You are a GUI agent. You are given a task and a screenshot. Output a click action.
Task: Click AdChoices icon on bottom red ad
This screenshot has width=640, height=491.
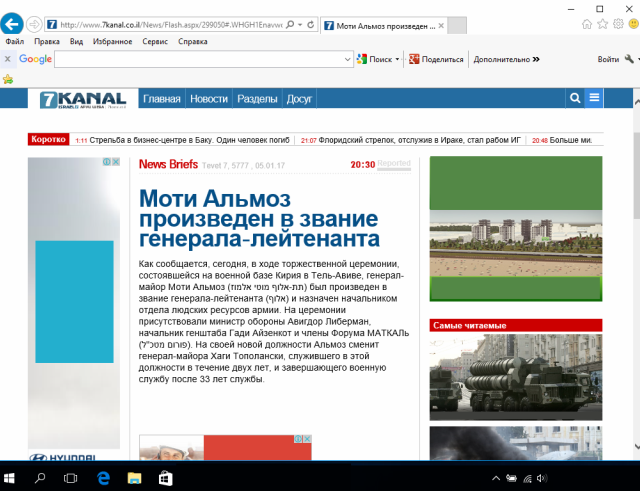[298, 439]
